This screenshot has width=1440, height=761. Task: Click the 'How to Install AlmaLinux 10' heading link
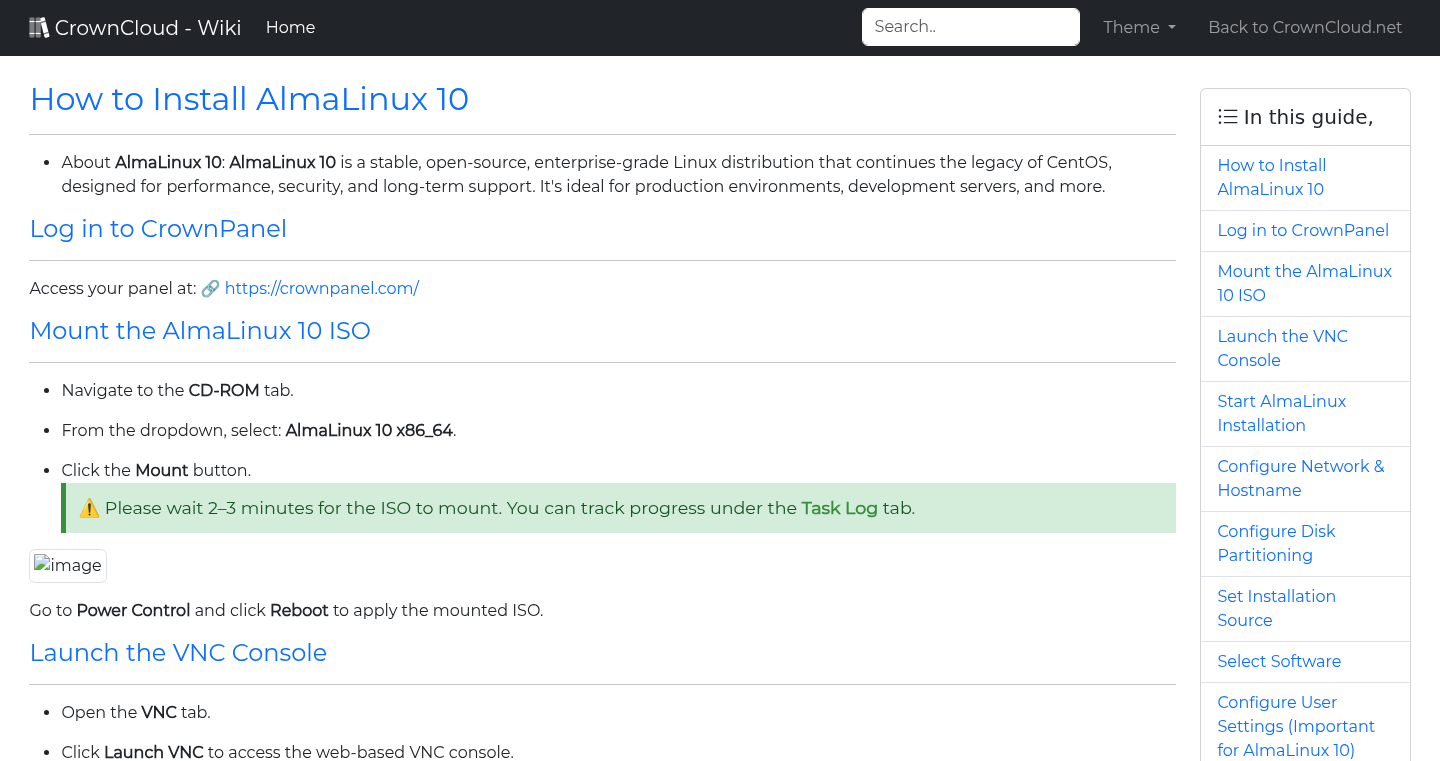(249, 100)
